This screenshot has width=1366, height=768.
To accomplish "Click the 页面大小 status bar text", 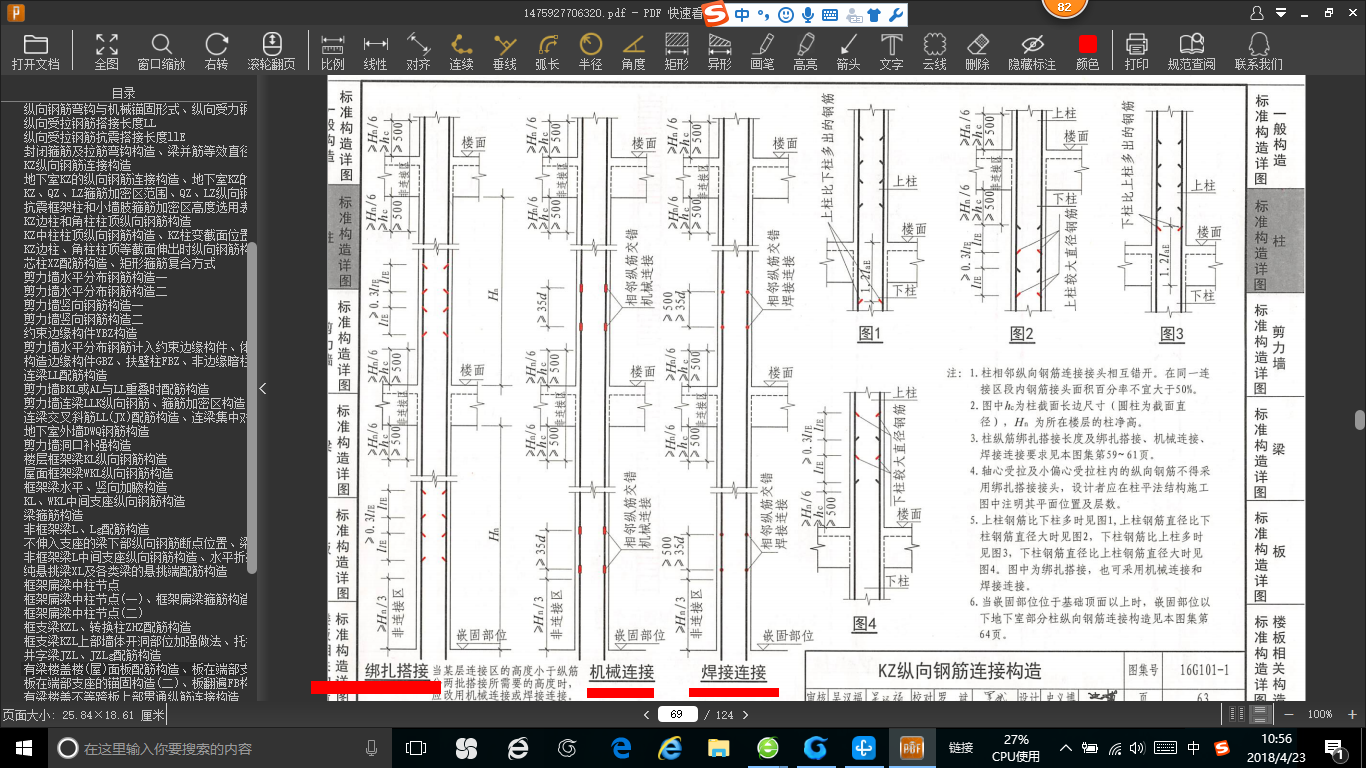I will 83,715.
